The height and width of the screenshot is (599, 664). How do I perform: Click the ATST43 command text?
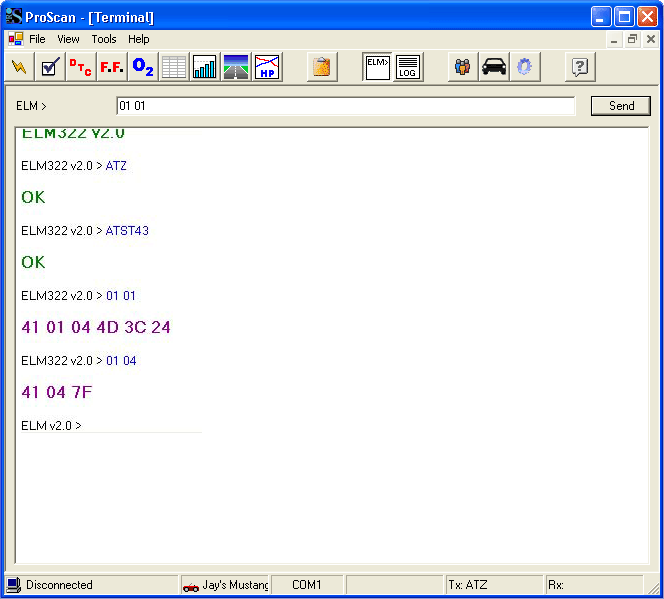[127, 231]
